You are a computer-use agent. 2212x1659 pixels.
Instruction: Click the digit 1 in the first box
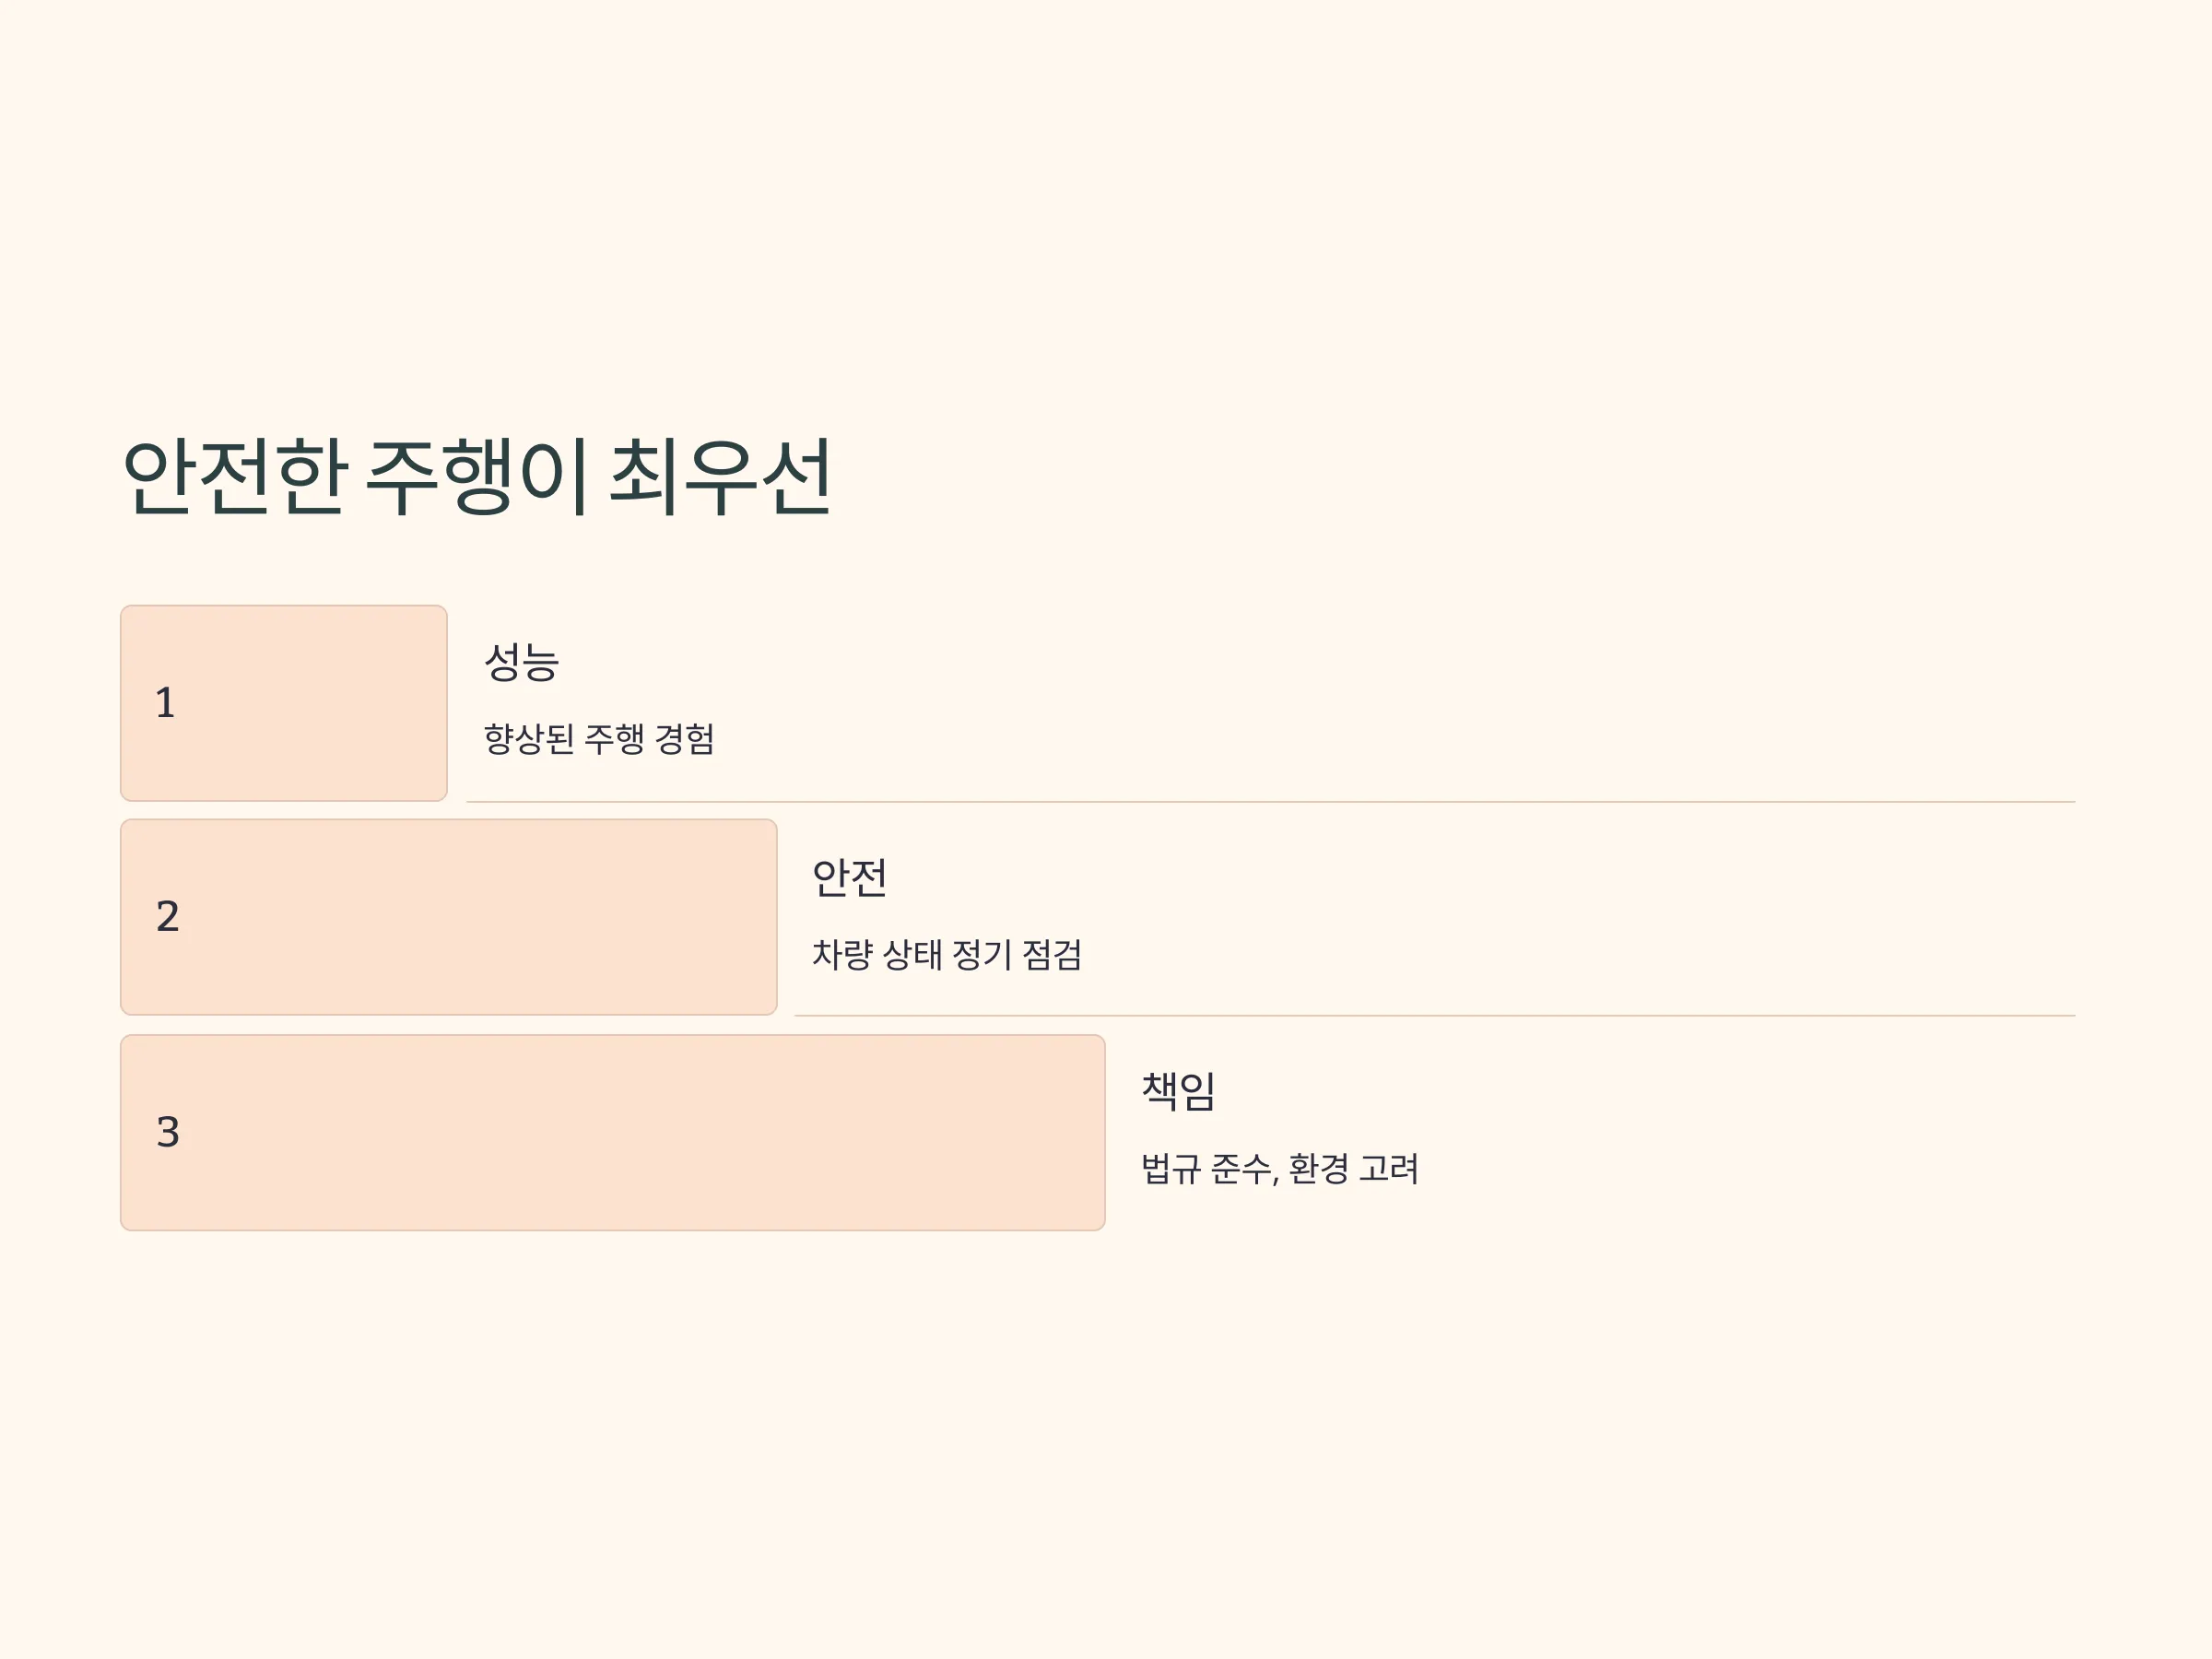coord(166,703)
